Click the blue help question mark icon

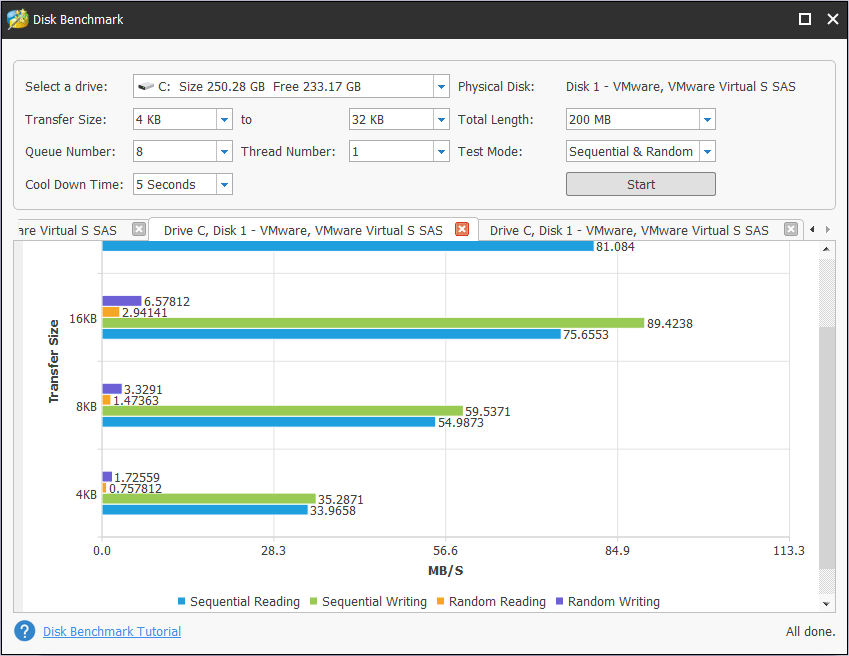tap(25, 631)
